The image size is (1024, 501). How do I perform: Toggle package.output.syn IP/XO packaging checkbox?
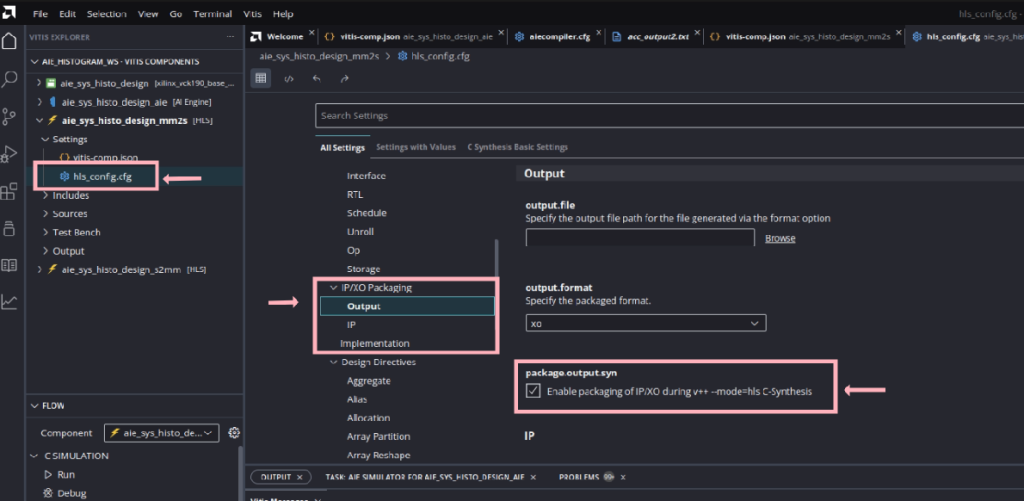pos(534,391)
